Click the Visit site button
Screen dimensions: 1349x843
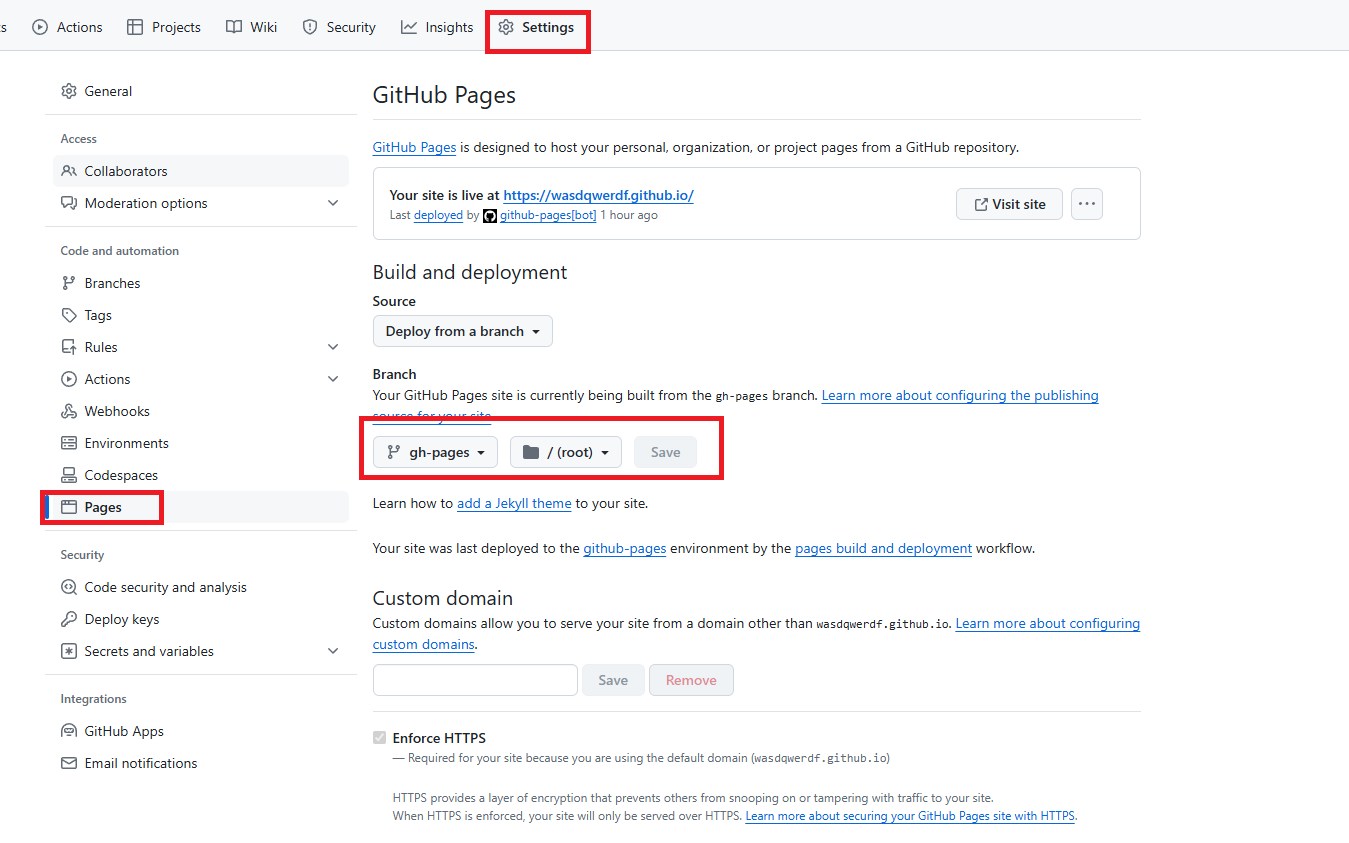(1008, 204)
